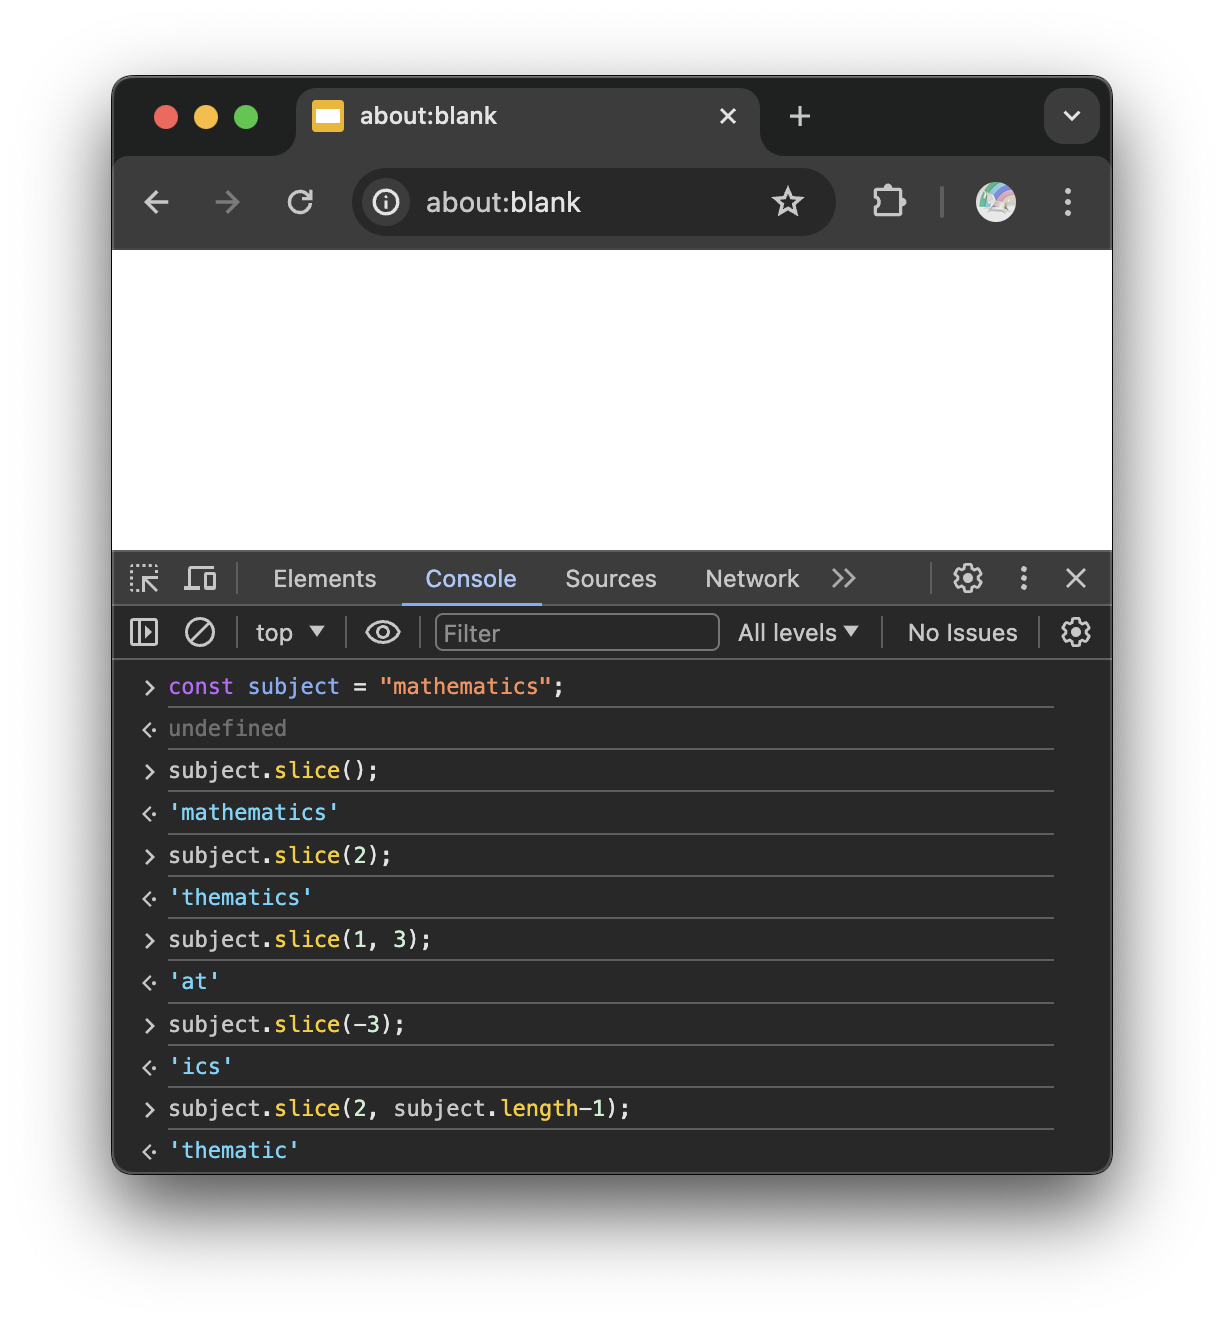This screenshot has height=1322, width=1224.
Task: View site information icon in address bar
Action: [386, 202]
